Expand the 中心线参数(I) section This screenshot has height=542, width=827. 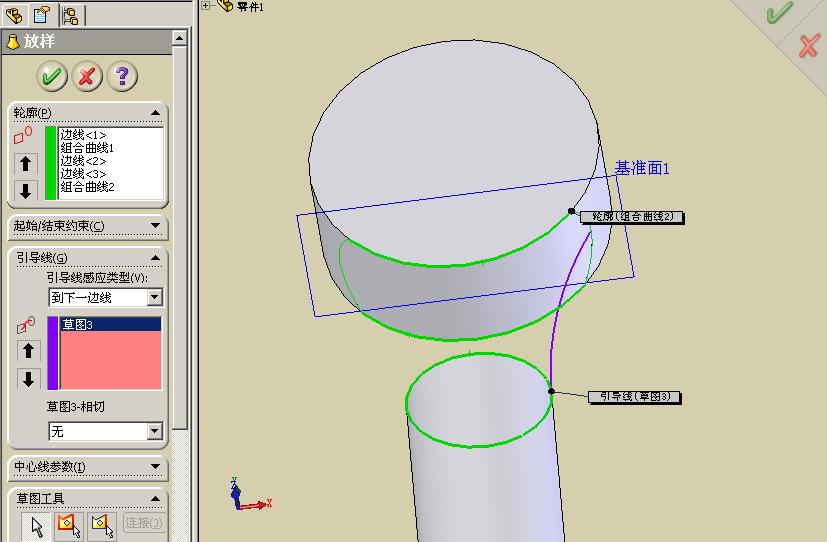(155, 466)
